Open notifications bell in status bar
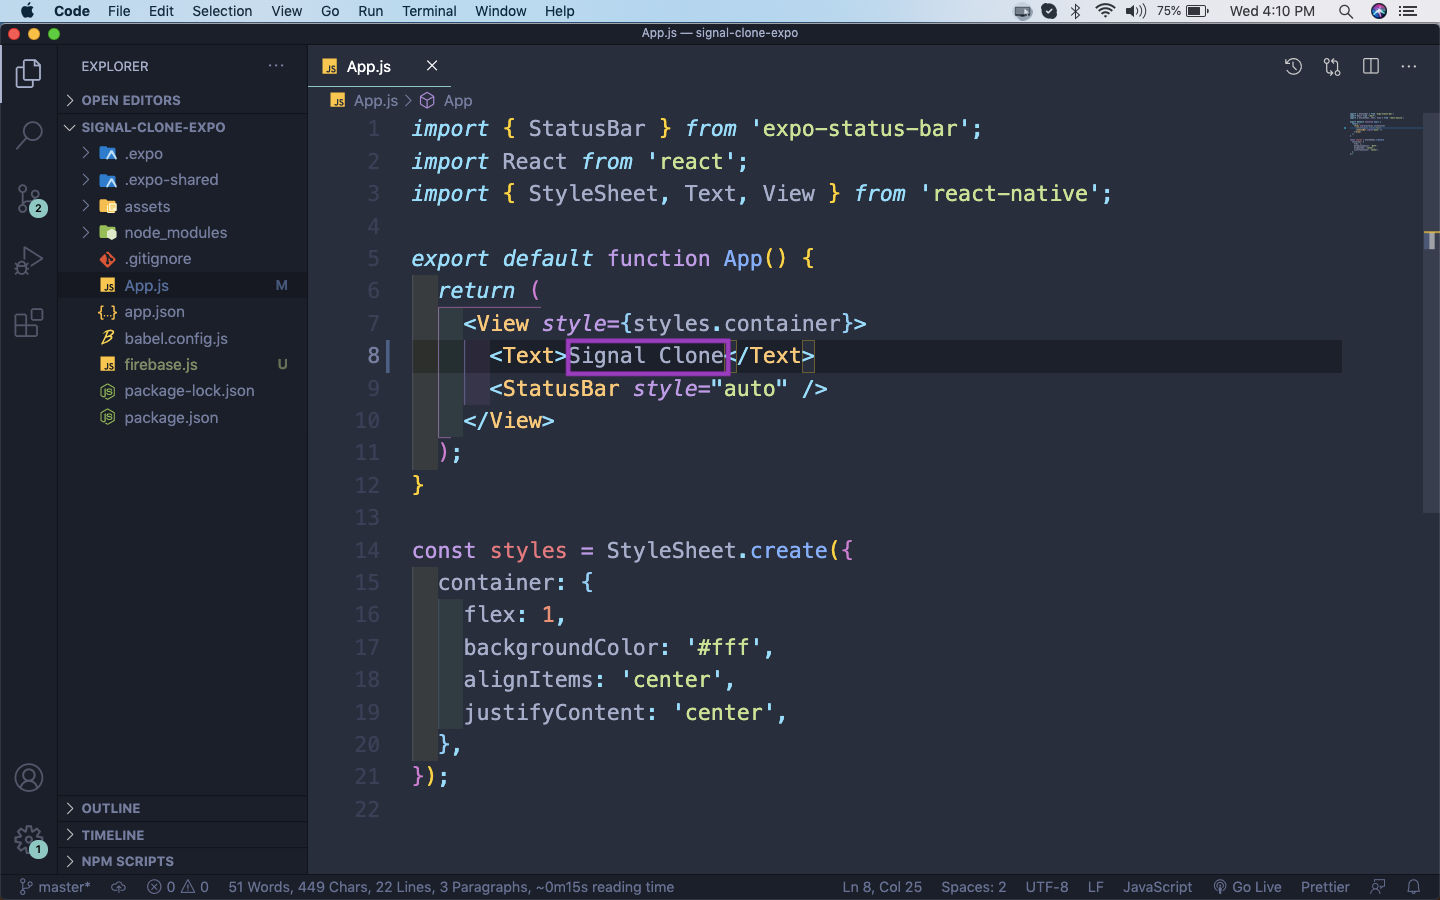 pos(1414,887)
